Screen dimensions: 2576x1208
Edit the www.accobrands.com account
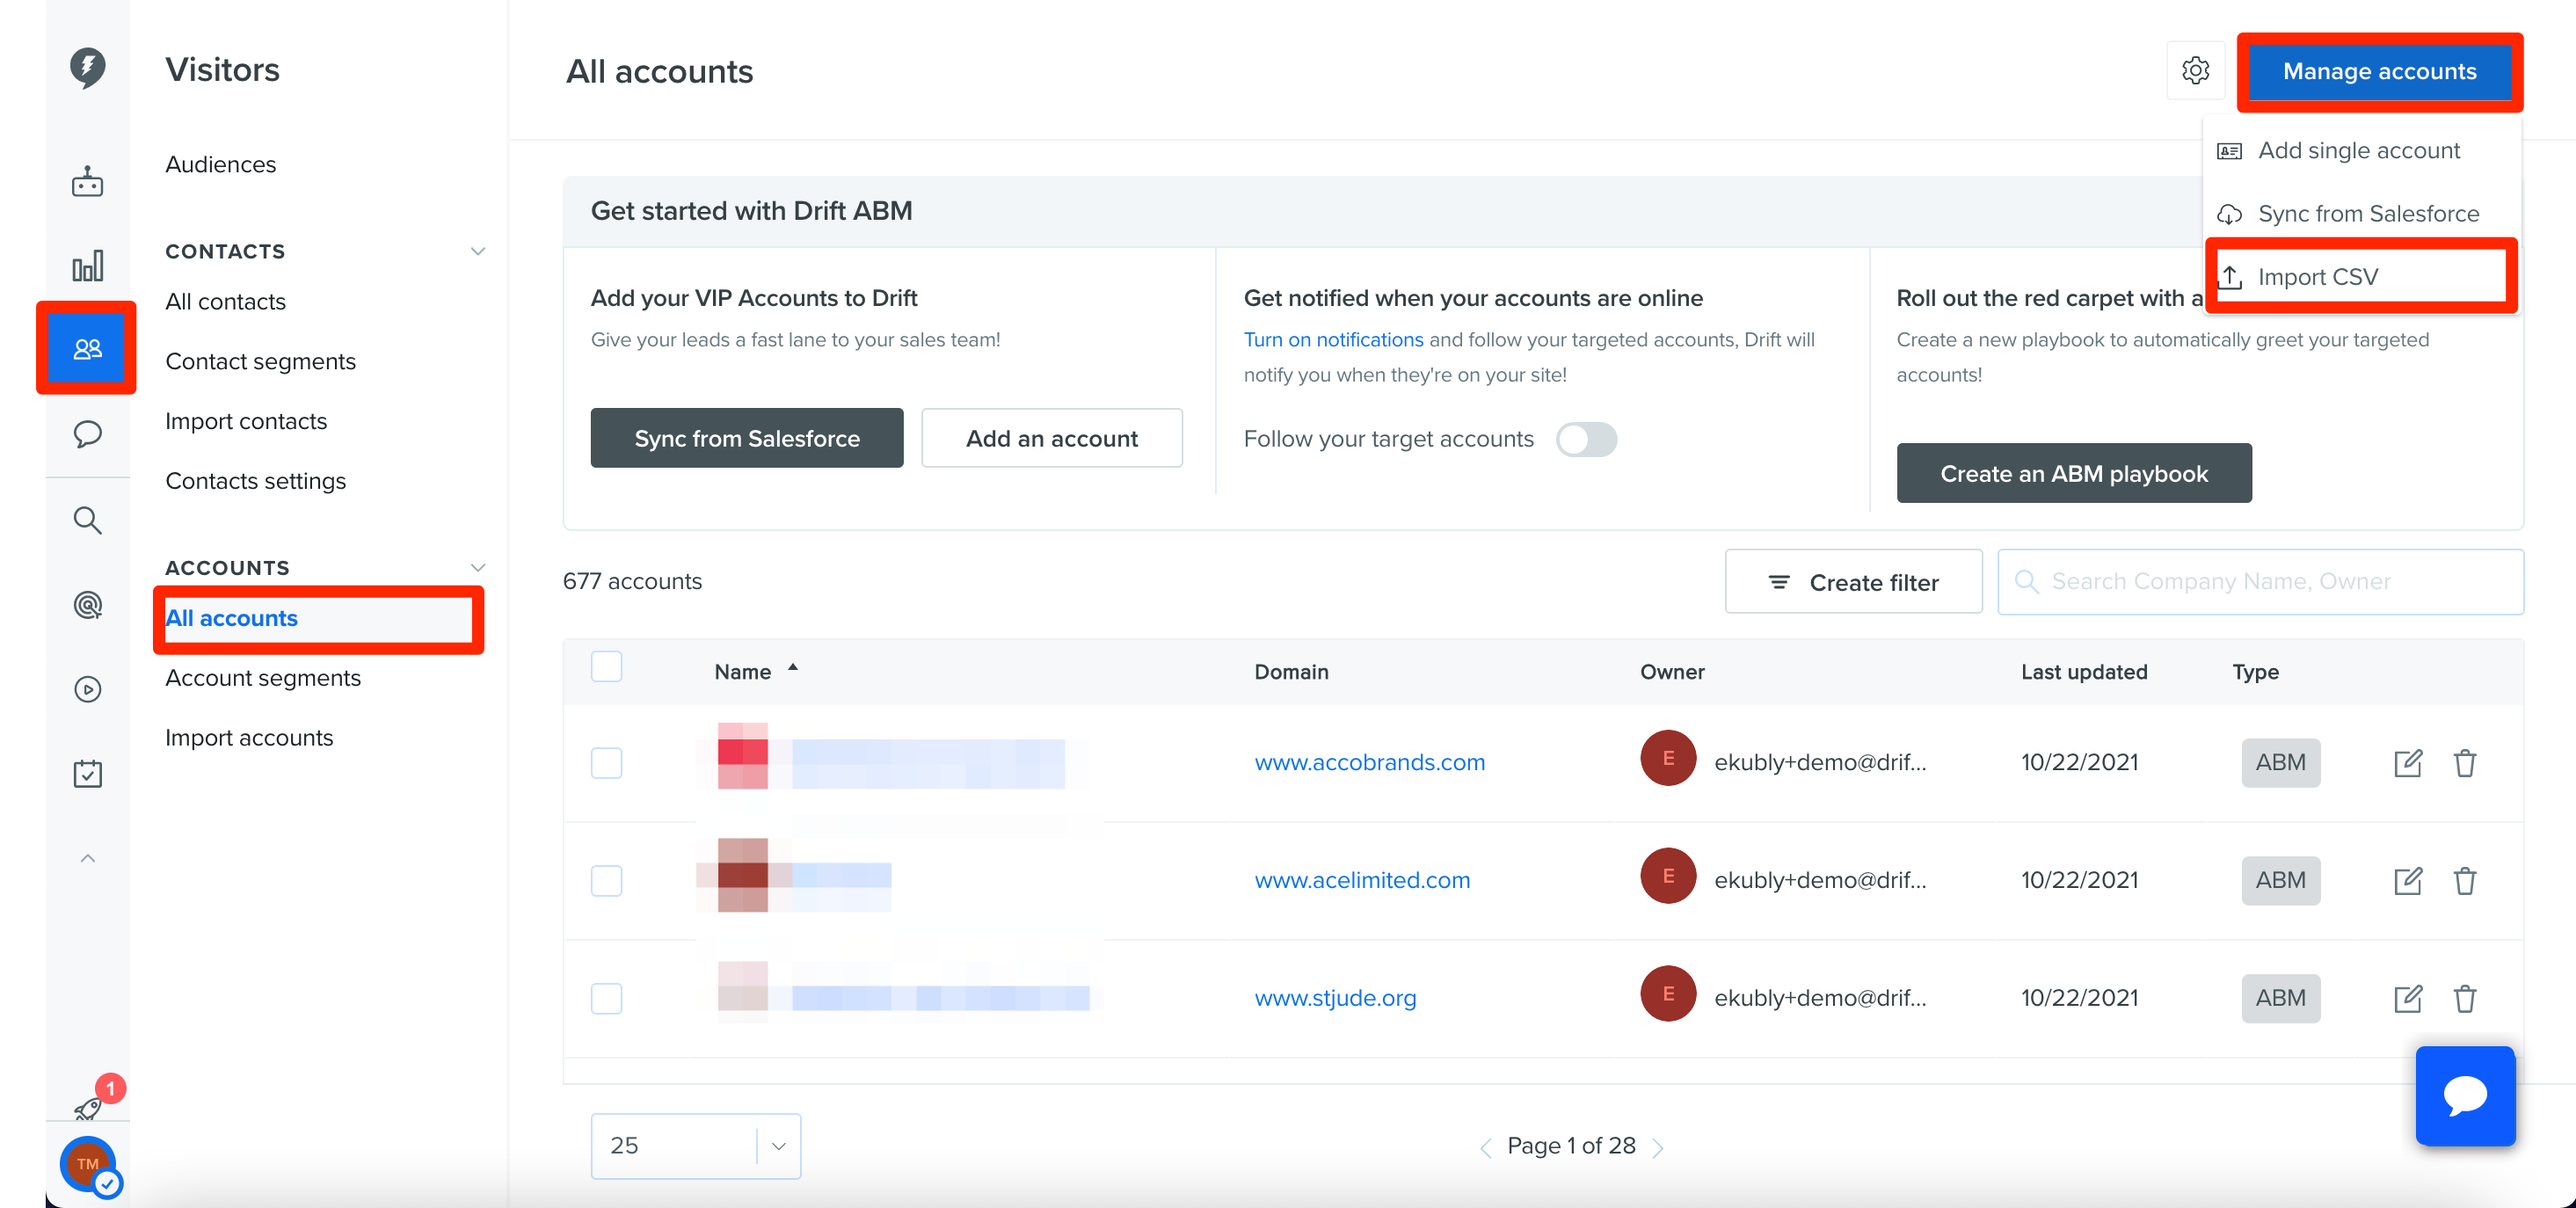point(2407,763)
